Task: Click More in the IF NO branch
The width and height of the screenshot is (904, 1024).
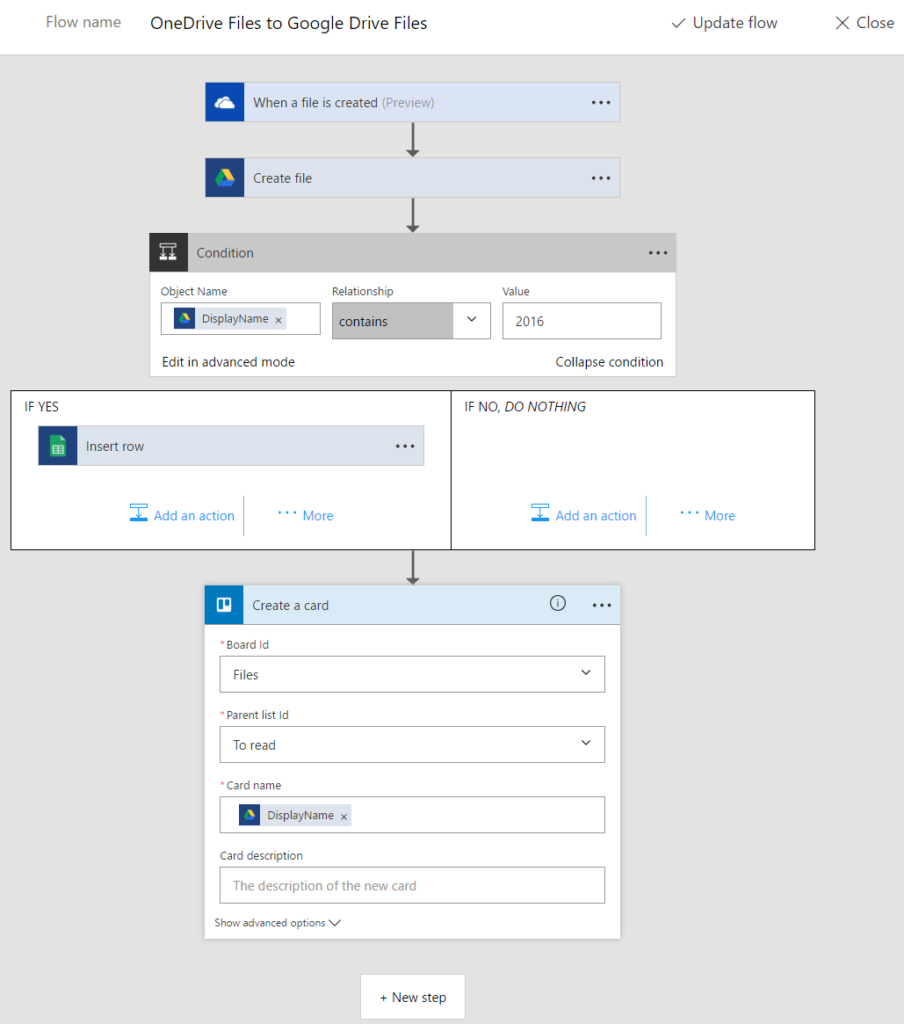Action: 707,515
